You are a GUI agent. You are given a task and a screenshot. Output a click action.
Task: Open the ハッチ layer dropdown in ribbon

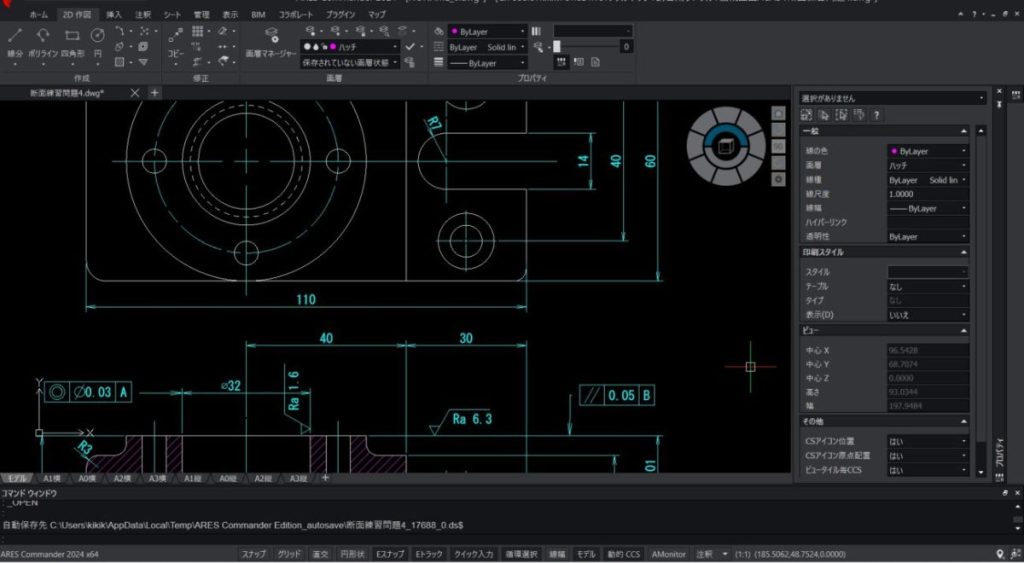coord(350,47)
